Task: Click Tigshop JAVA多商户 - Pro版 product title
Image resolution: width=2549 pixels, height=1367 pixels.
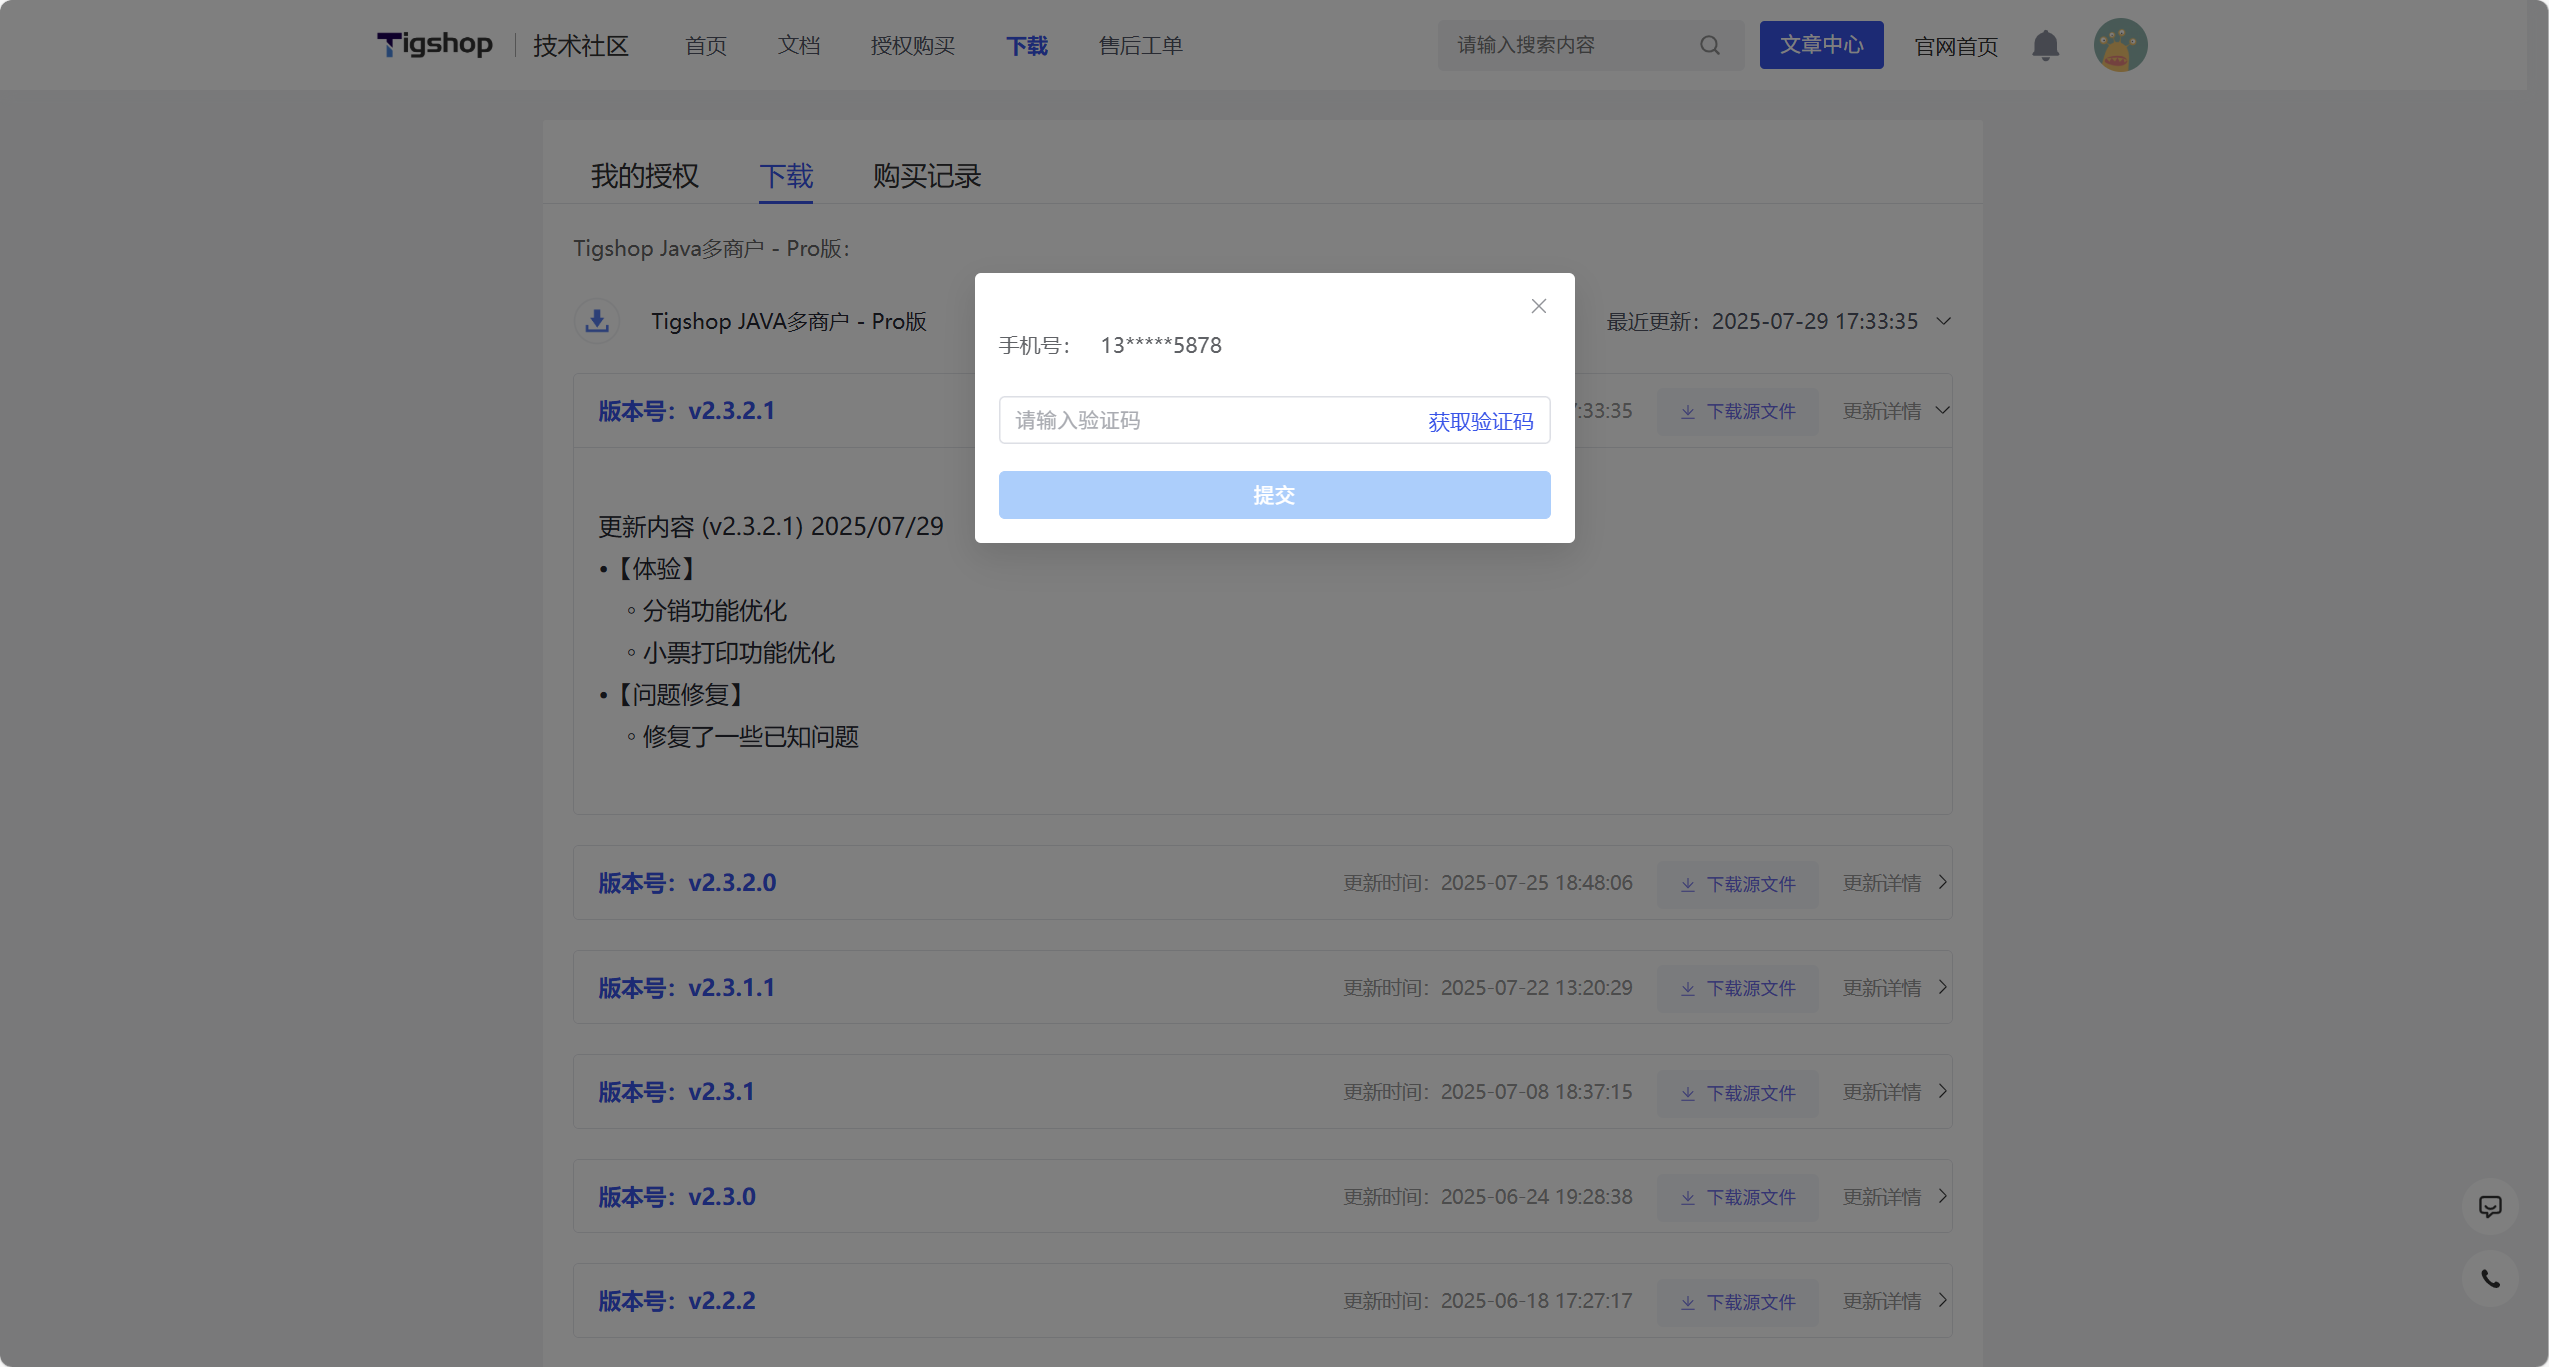Action: [789, 321]
